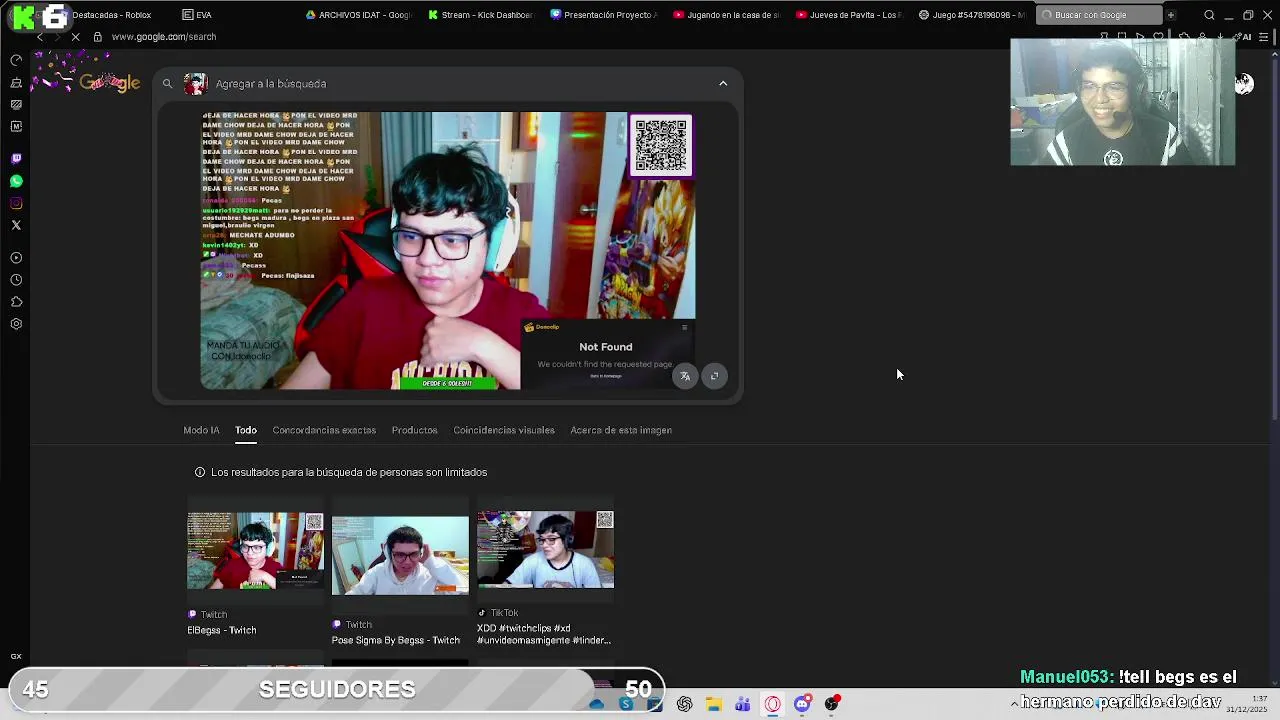
Task: Click the site security lock icon
Action: [x=97, y=37]
